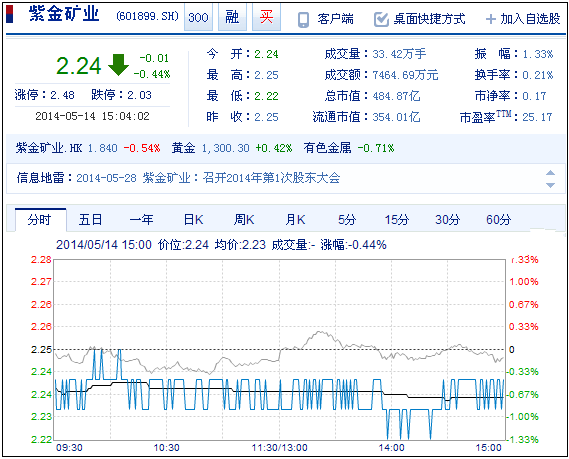Switch to the 月K tab

tap(295, 220)
